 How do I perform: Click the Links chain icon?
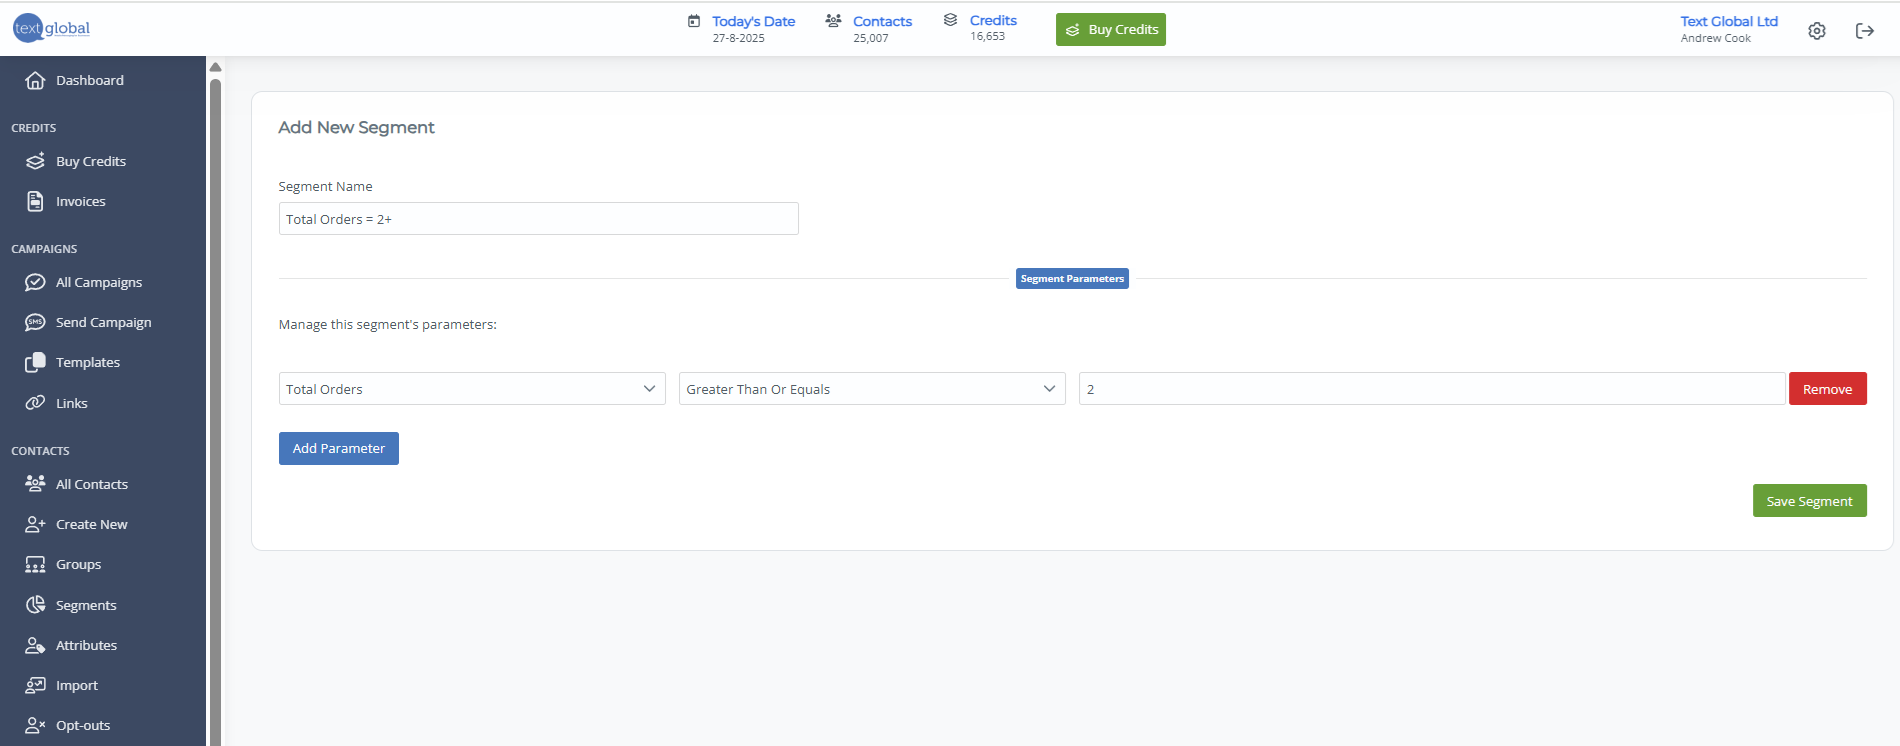coord(35,403)
